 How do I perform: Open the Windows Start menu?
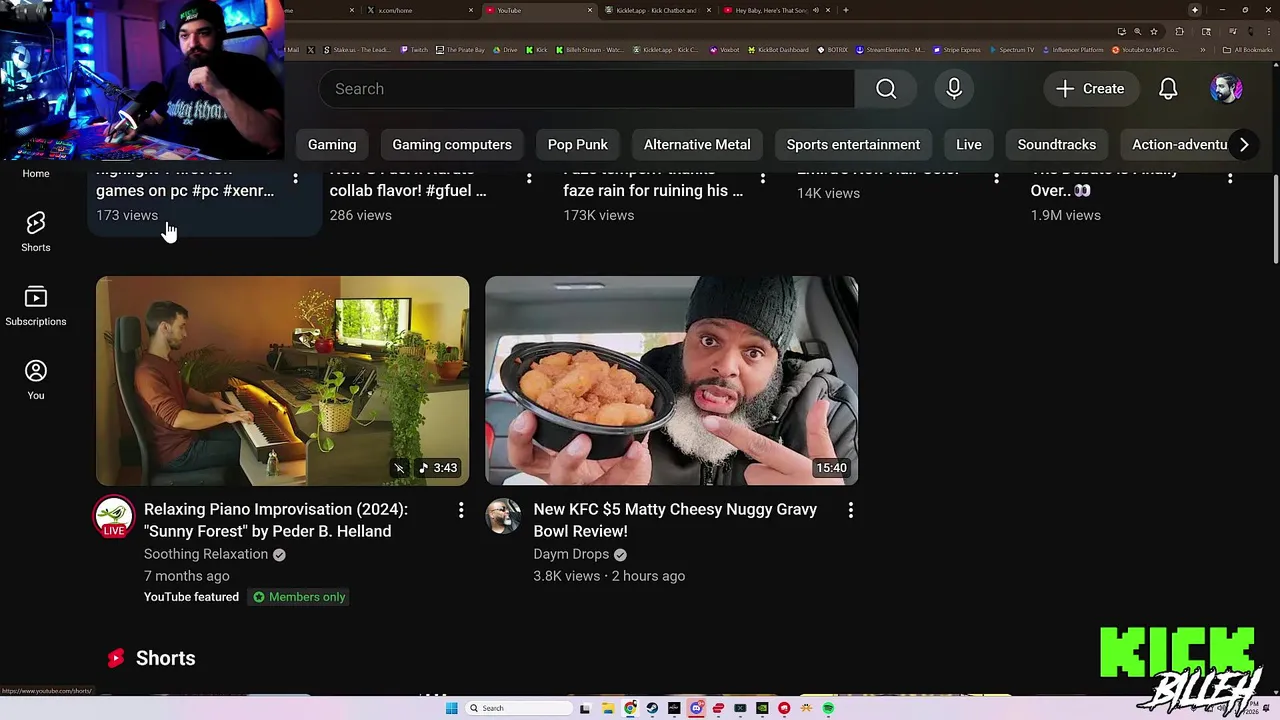click(x=451, y=708)
